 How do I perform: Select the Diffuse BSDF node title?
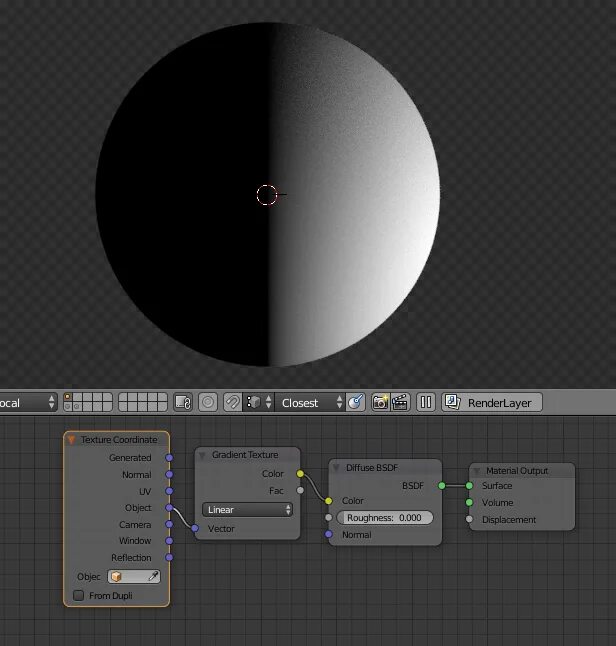pos(372,468)
